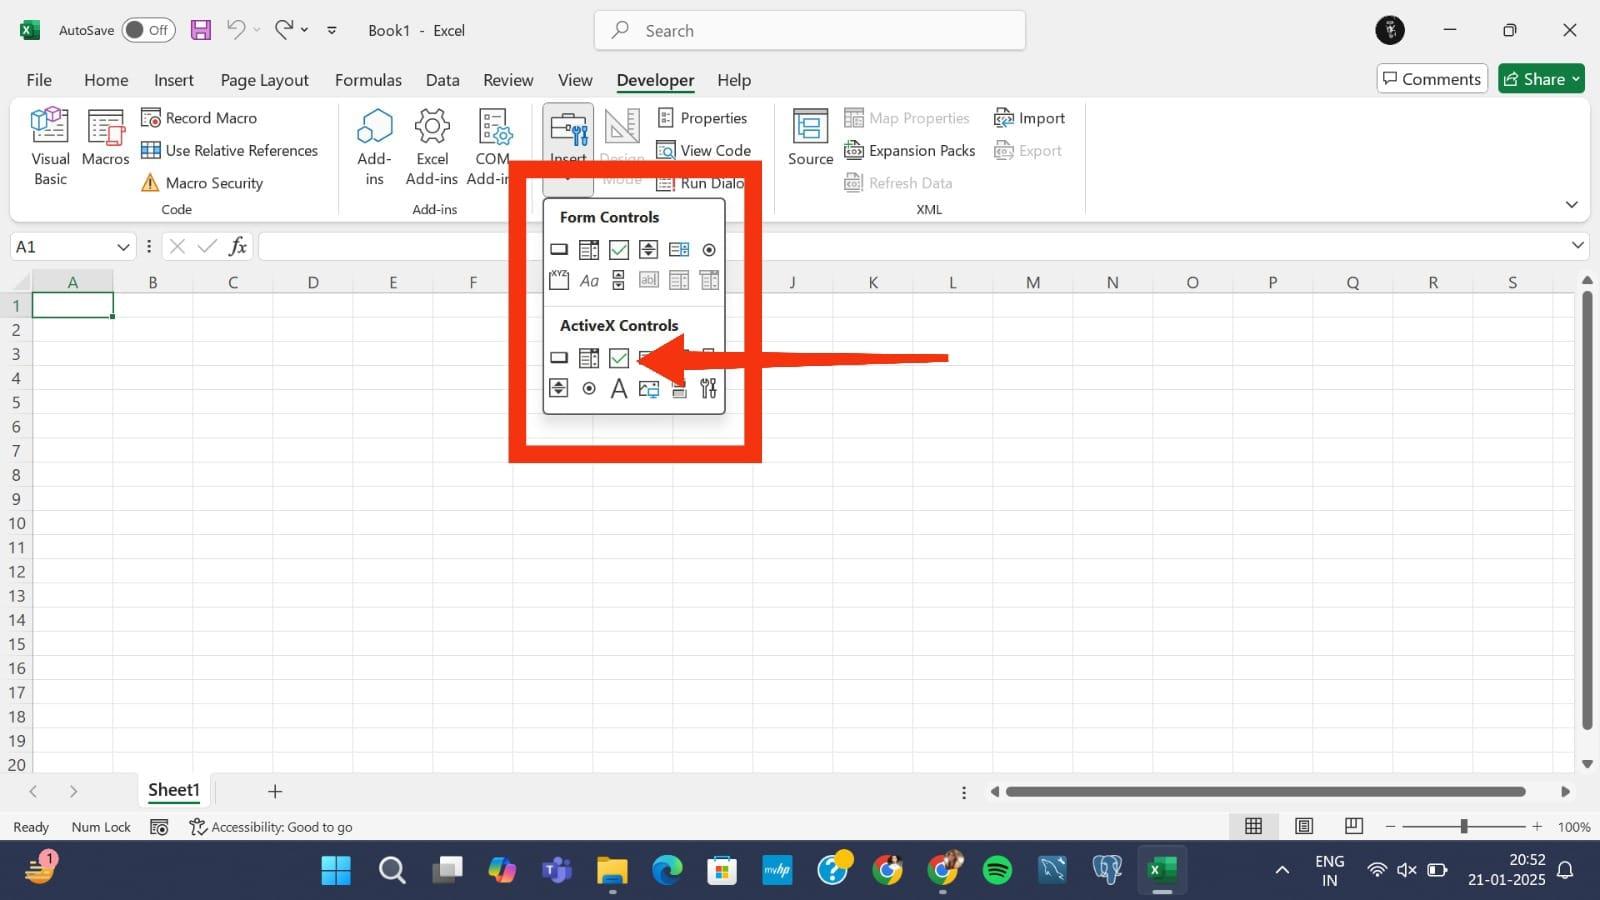Select Form Controls Button control
This screenshot has width=1600, height=900.
[x=559, y=250]
